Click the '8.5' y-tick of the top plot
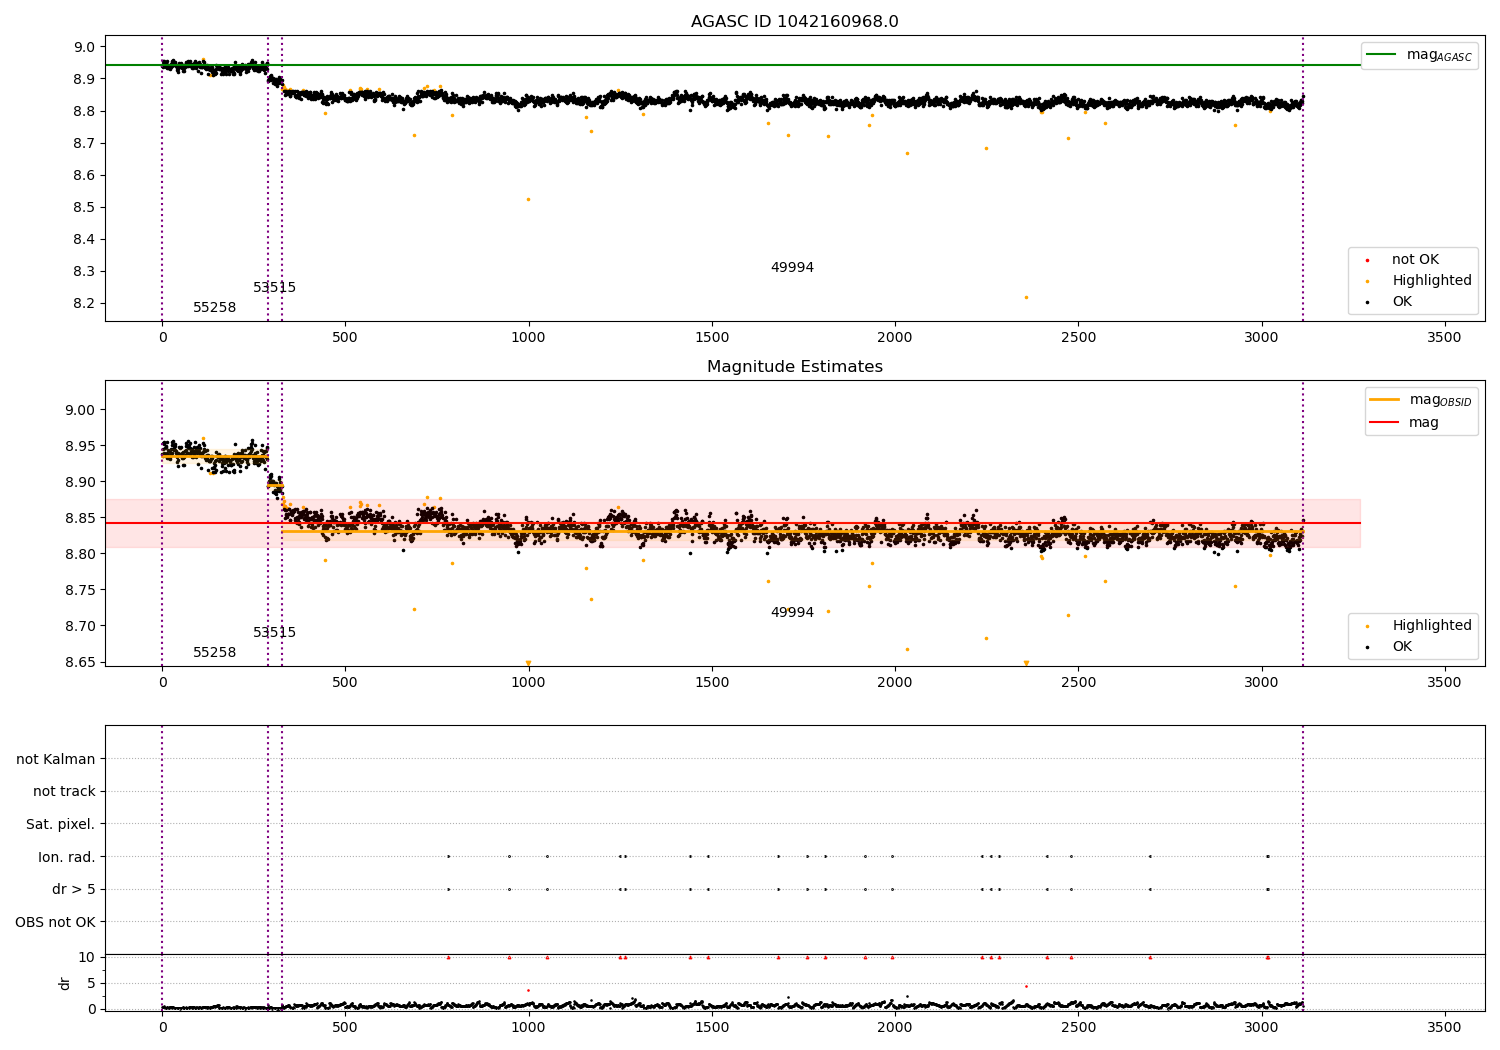 click(84, 208)
